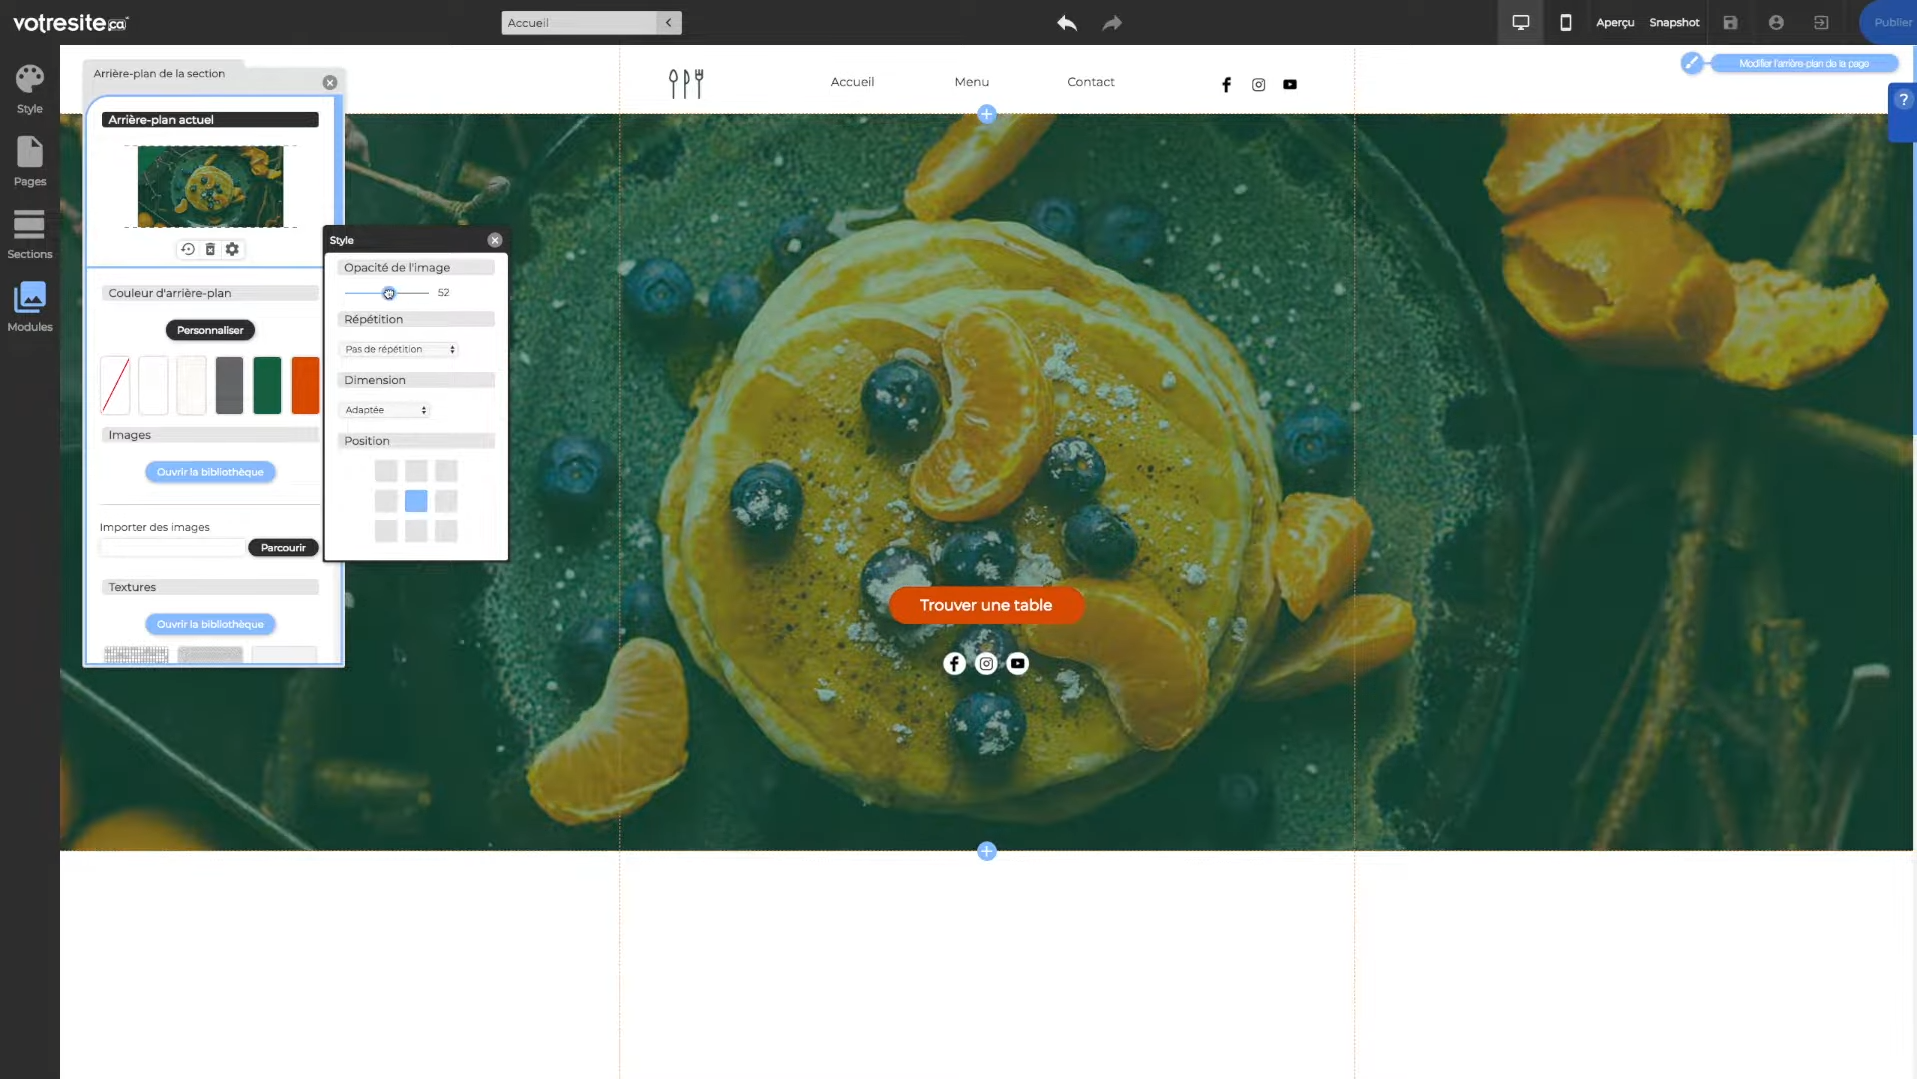Select the bottom-right position square

tap(446, 531)
